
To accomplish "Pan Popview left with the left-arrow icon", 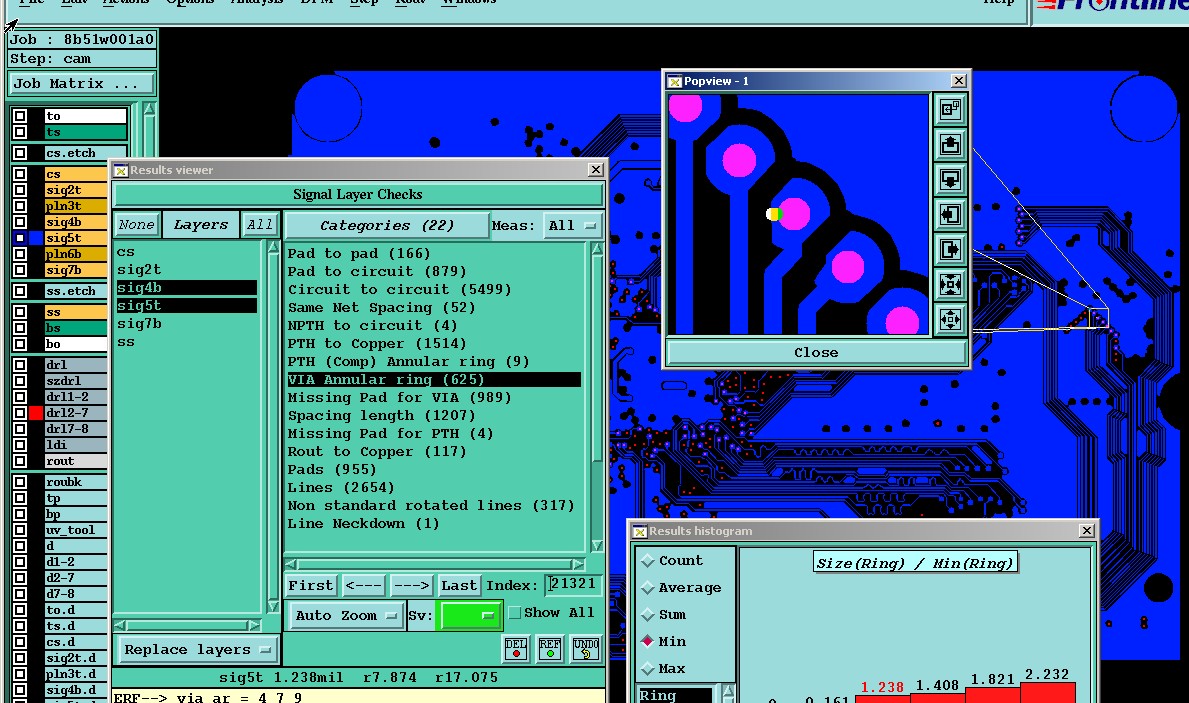I will point(950,215).
